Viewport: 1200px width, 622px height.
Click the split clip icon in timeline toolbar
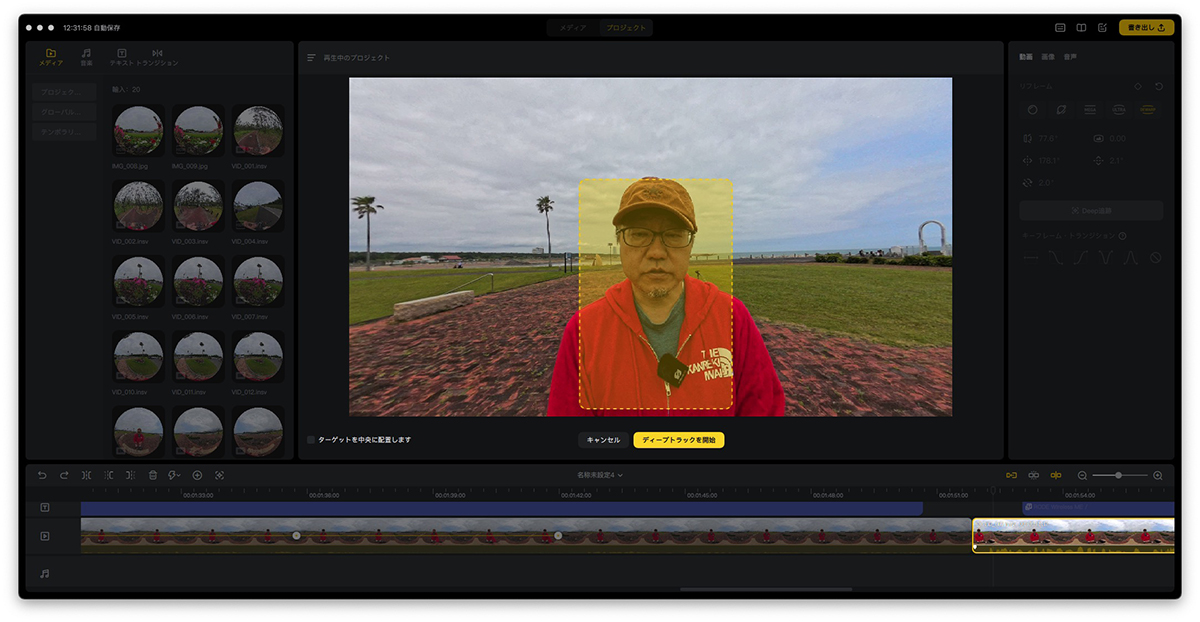[x=87, y=475]
